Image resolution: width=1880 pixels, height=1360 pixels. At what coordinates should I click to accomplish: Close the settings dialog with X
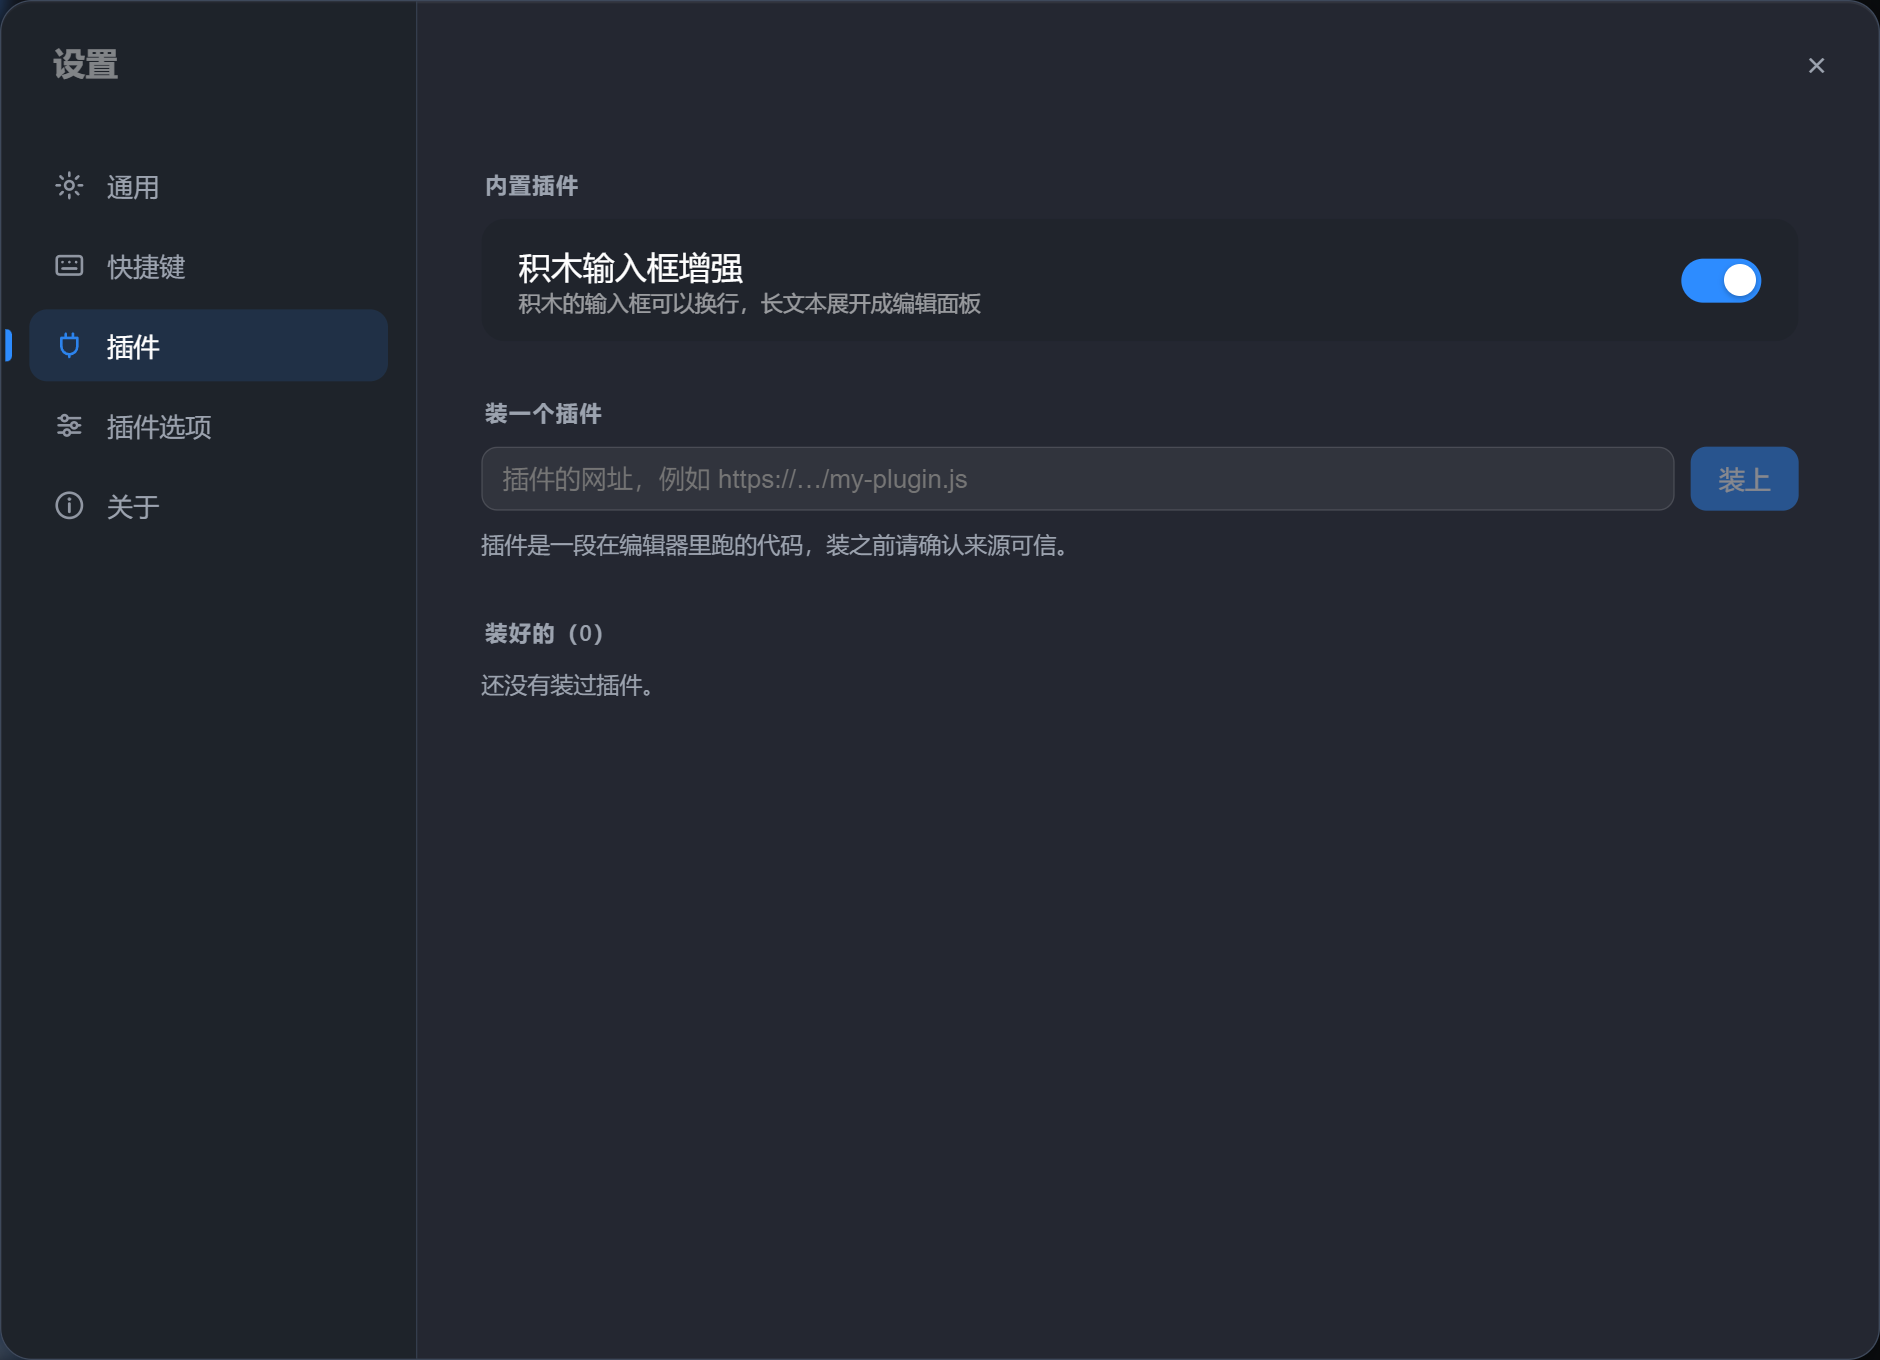click(x=1816, y=66)
